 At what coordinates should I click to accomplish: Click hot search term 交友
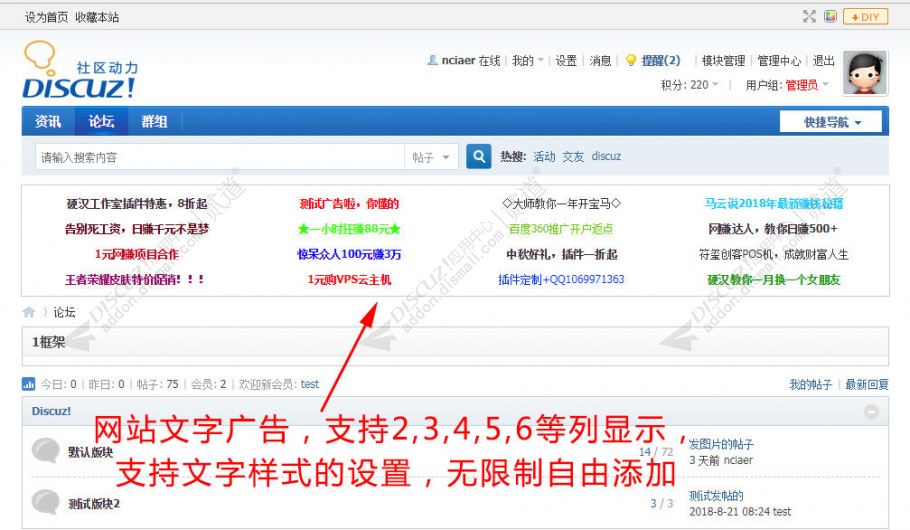(x=573, y=157)
